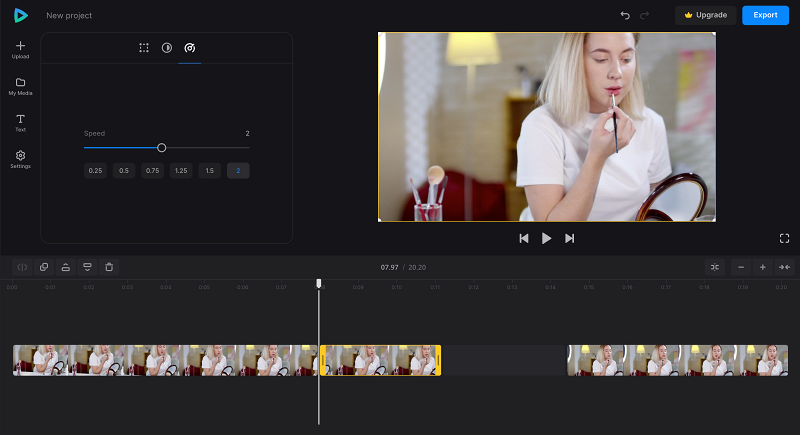The image size is (800, 435).
Task: Open My Media folder
Action: (20, 87)
